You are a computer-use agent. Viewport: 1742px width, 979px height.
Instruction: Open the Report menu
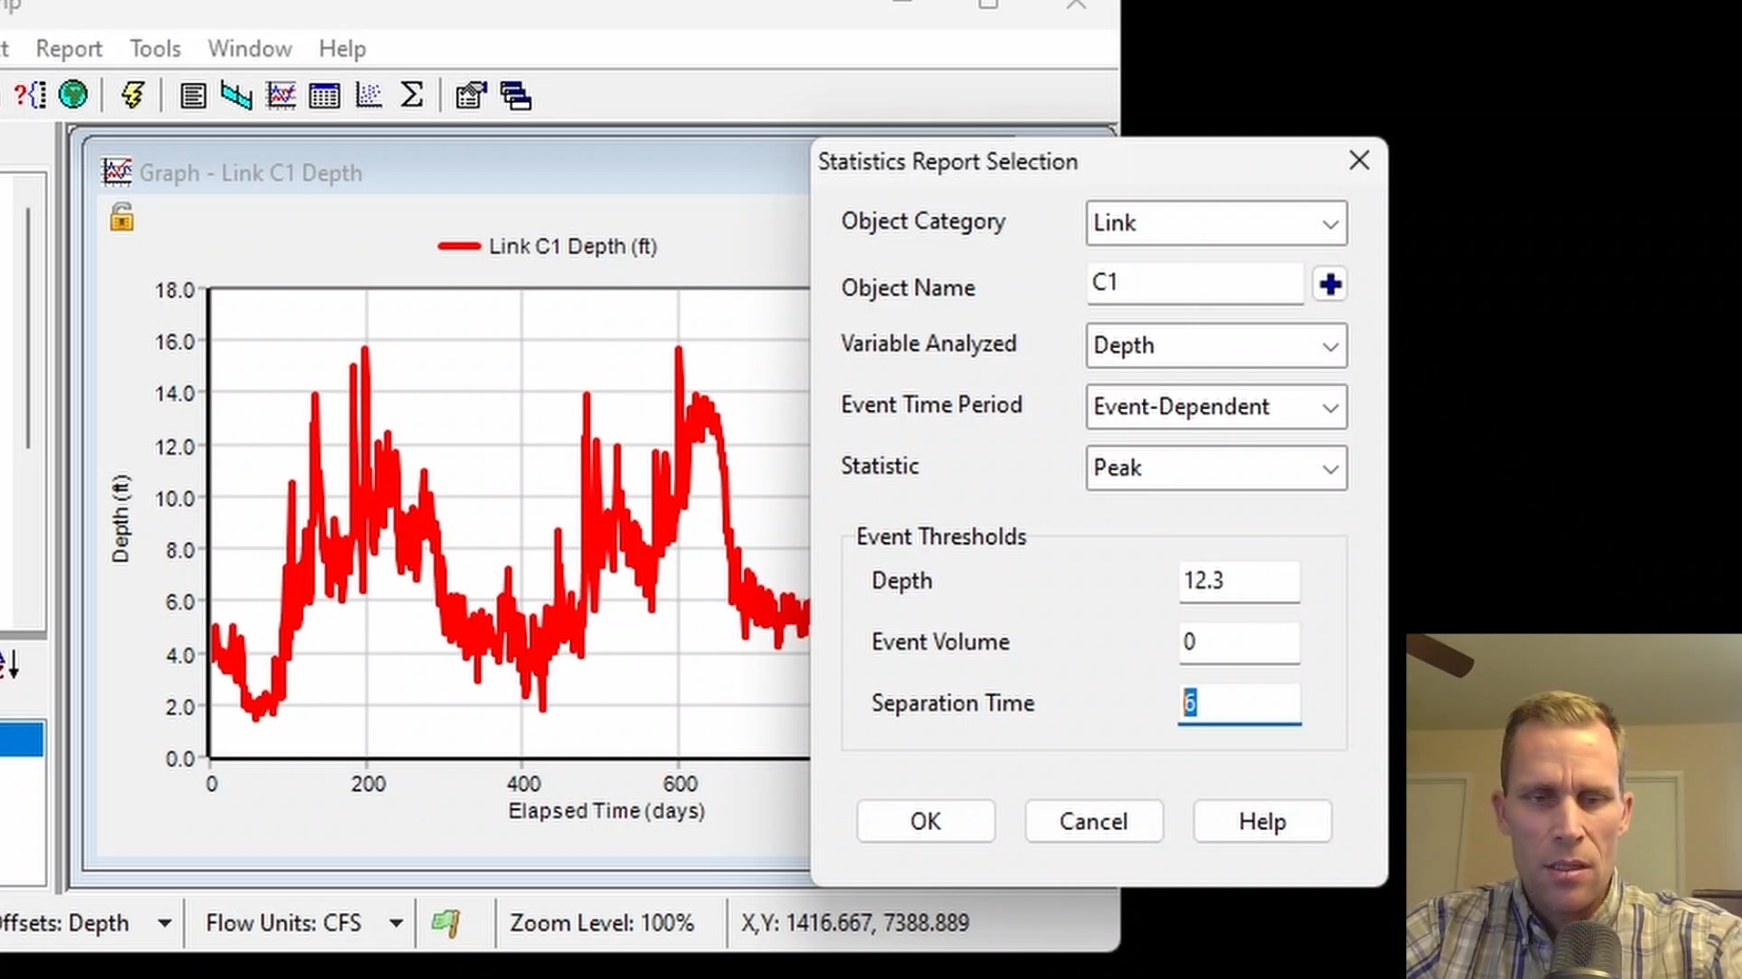tap(69, 49)
